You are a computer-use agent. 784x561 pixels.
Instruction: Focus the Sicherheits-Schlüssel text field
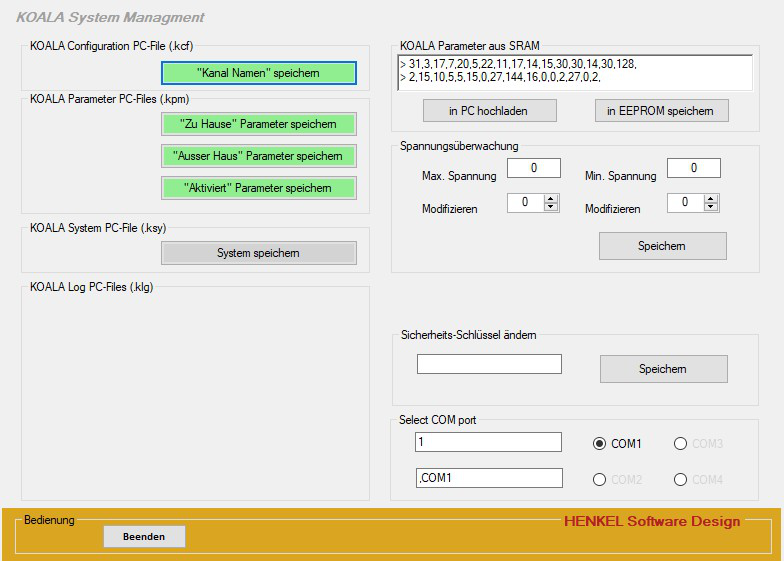(x=489, y=364)
